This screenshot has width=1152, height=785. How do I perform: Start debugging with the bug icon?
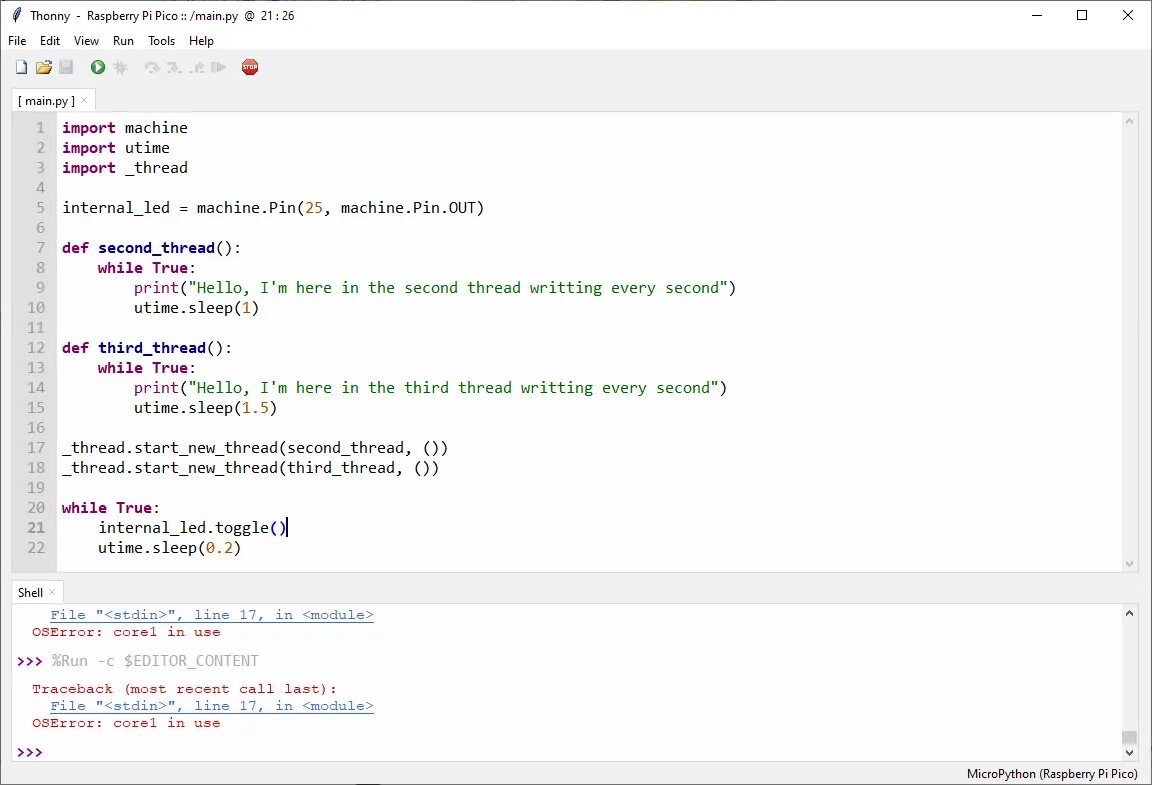pyautogui.click(x=120, y=68)
